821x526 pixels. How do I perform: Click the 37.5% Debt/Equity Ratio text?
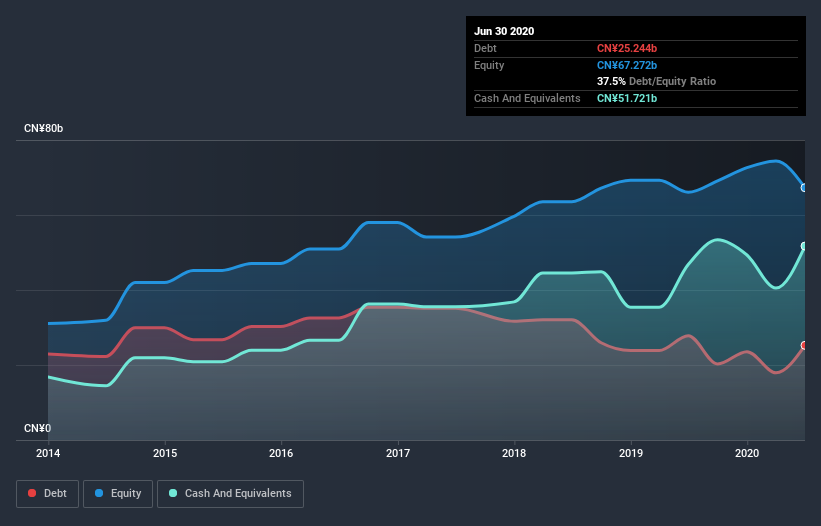(x=657, y=82)
